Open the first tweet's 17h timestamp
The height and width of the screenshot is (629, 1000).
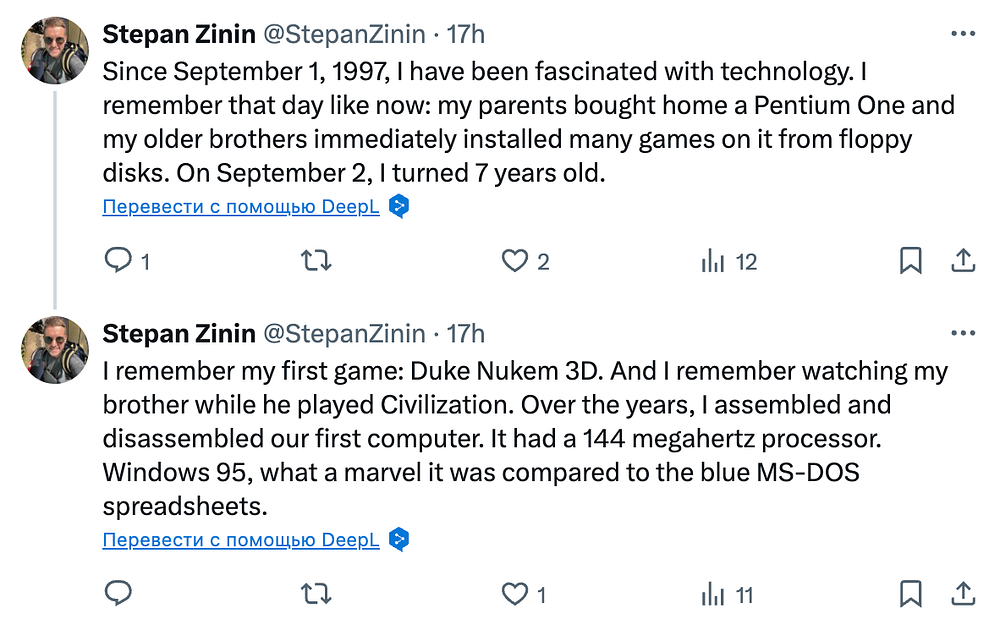coord(465,34)
